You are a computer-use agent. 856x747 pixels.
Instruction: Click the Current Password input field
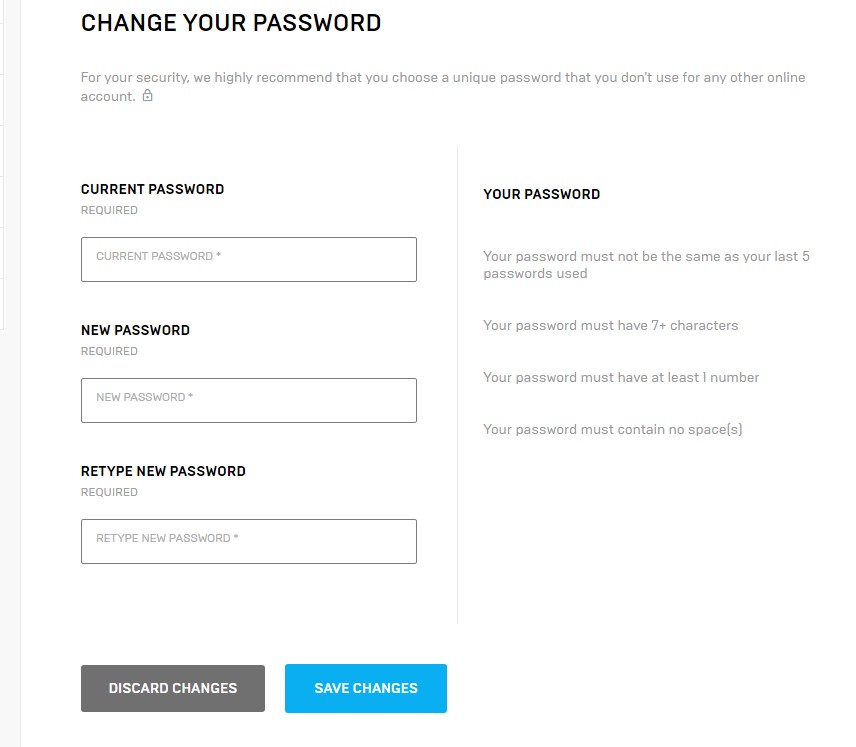pos(248,259)
